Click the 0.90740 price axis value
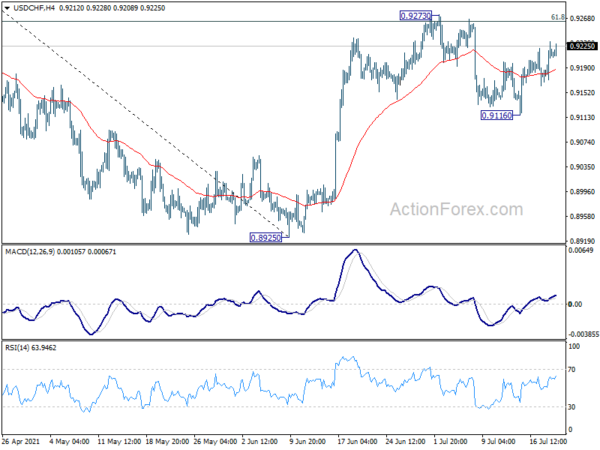 pyautogui.click(x=582, y=142)
